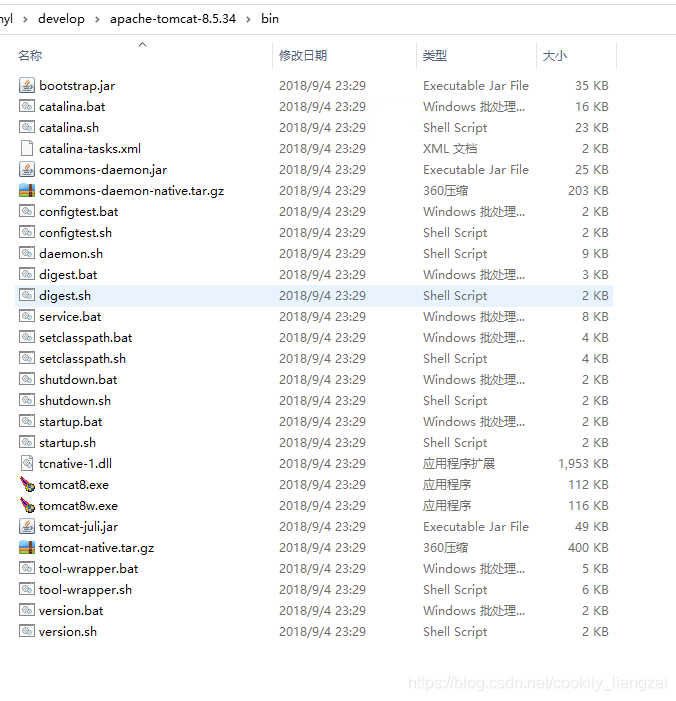Expand breadcrumb chevron before develop
The height and width of the screenshot is (701, 676).
pyautogui.click(x=25, y=19)
